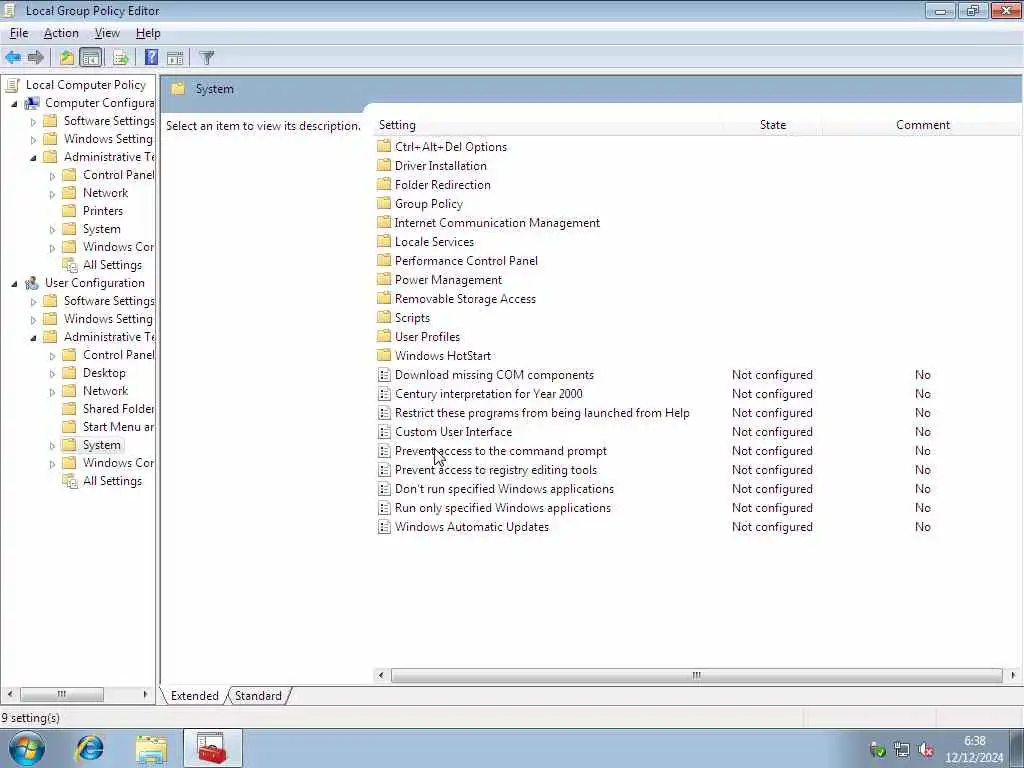Select Restrict these programs launched from Help
The image size is (1024, 768).
point(542,413)
